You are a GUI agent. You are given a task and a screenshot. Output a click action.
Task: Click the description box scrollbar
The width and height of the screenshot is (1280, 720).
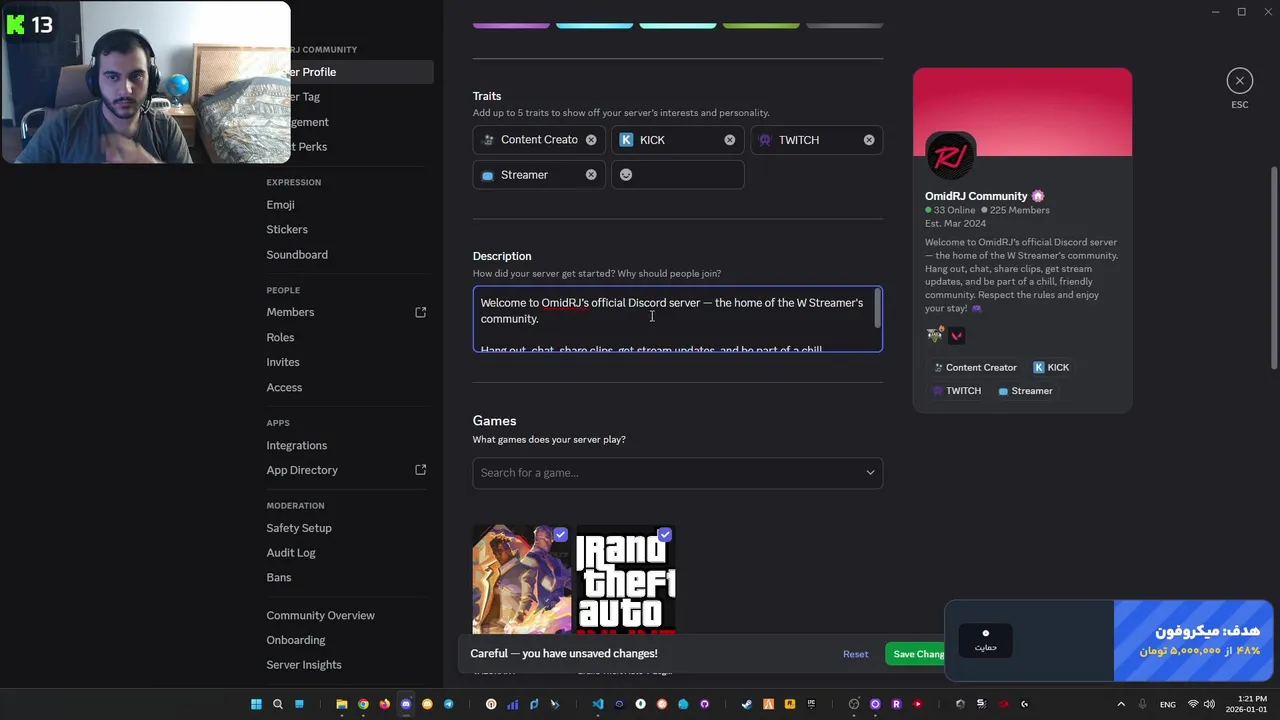click(x=878, y=308)
